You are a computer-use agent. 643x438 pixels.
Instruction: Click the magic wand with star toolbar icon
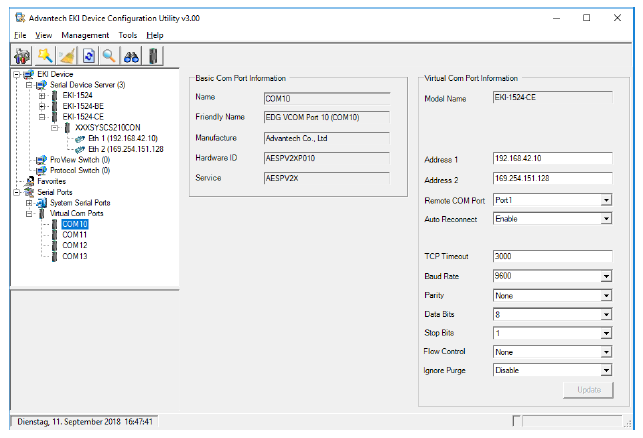point(45,56)
